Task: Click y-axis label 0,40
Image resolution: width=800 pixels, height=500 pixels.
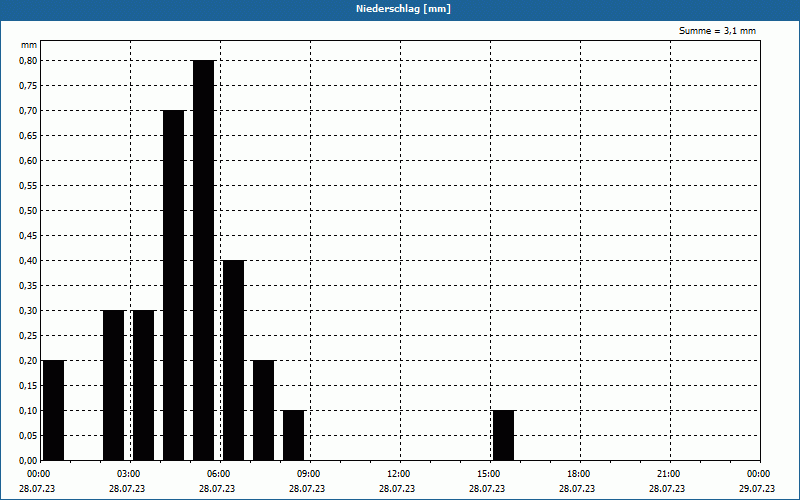Action: (x=28, y=261)
